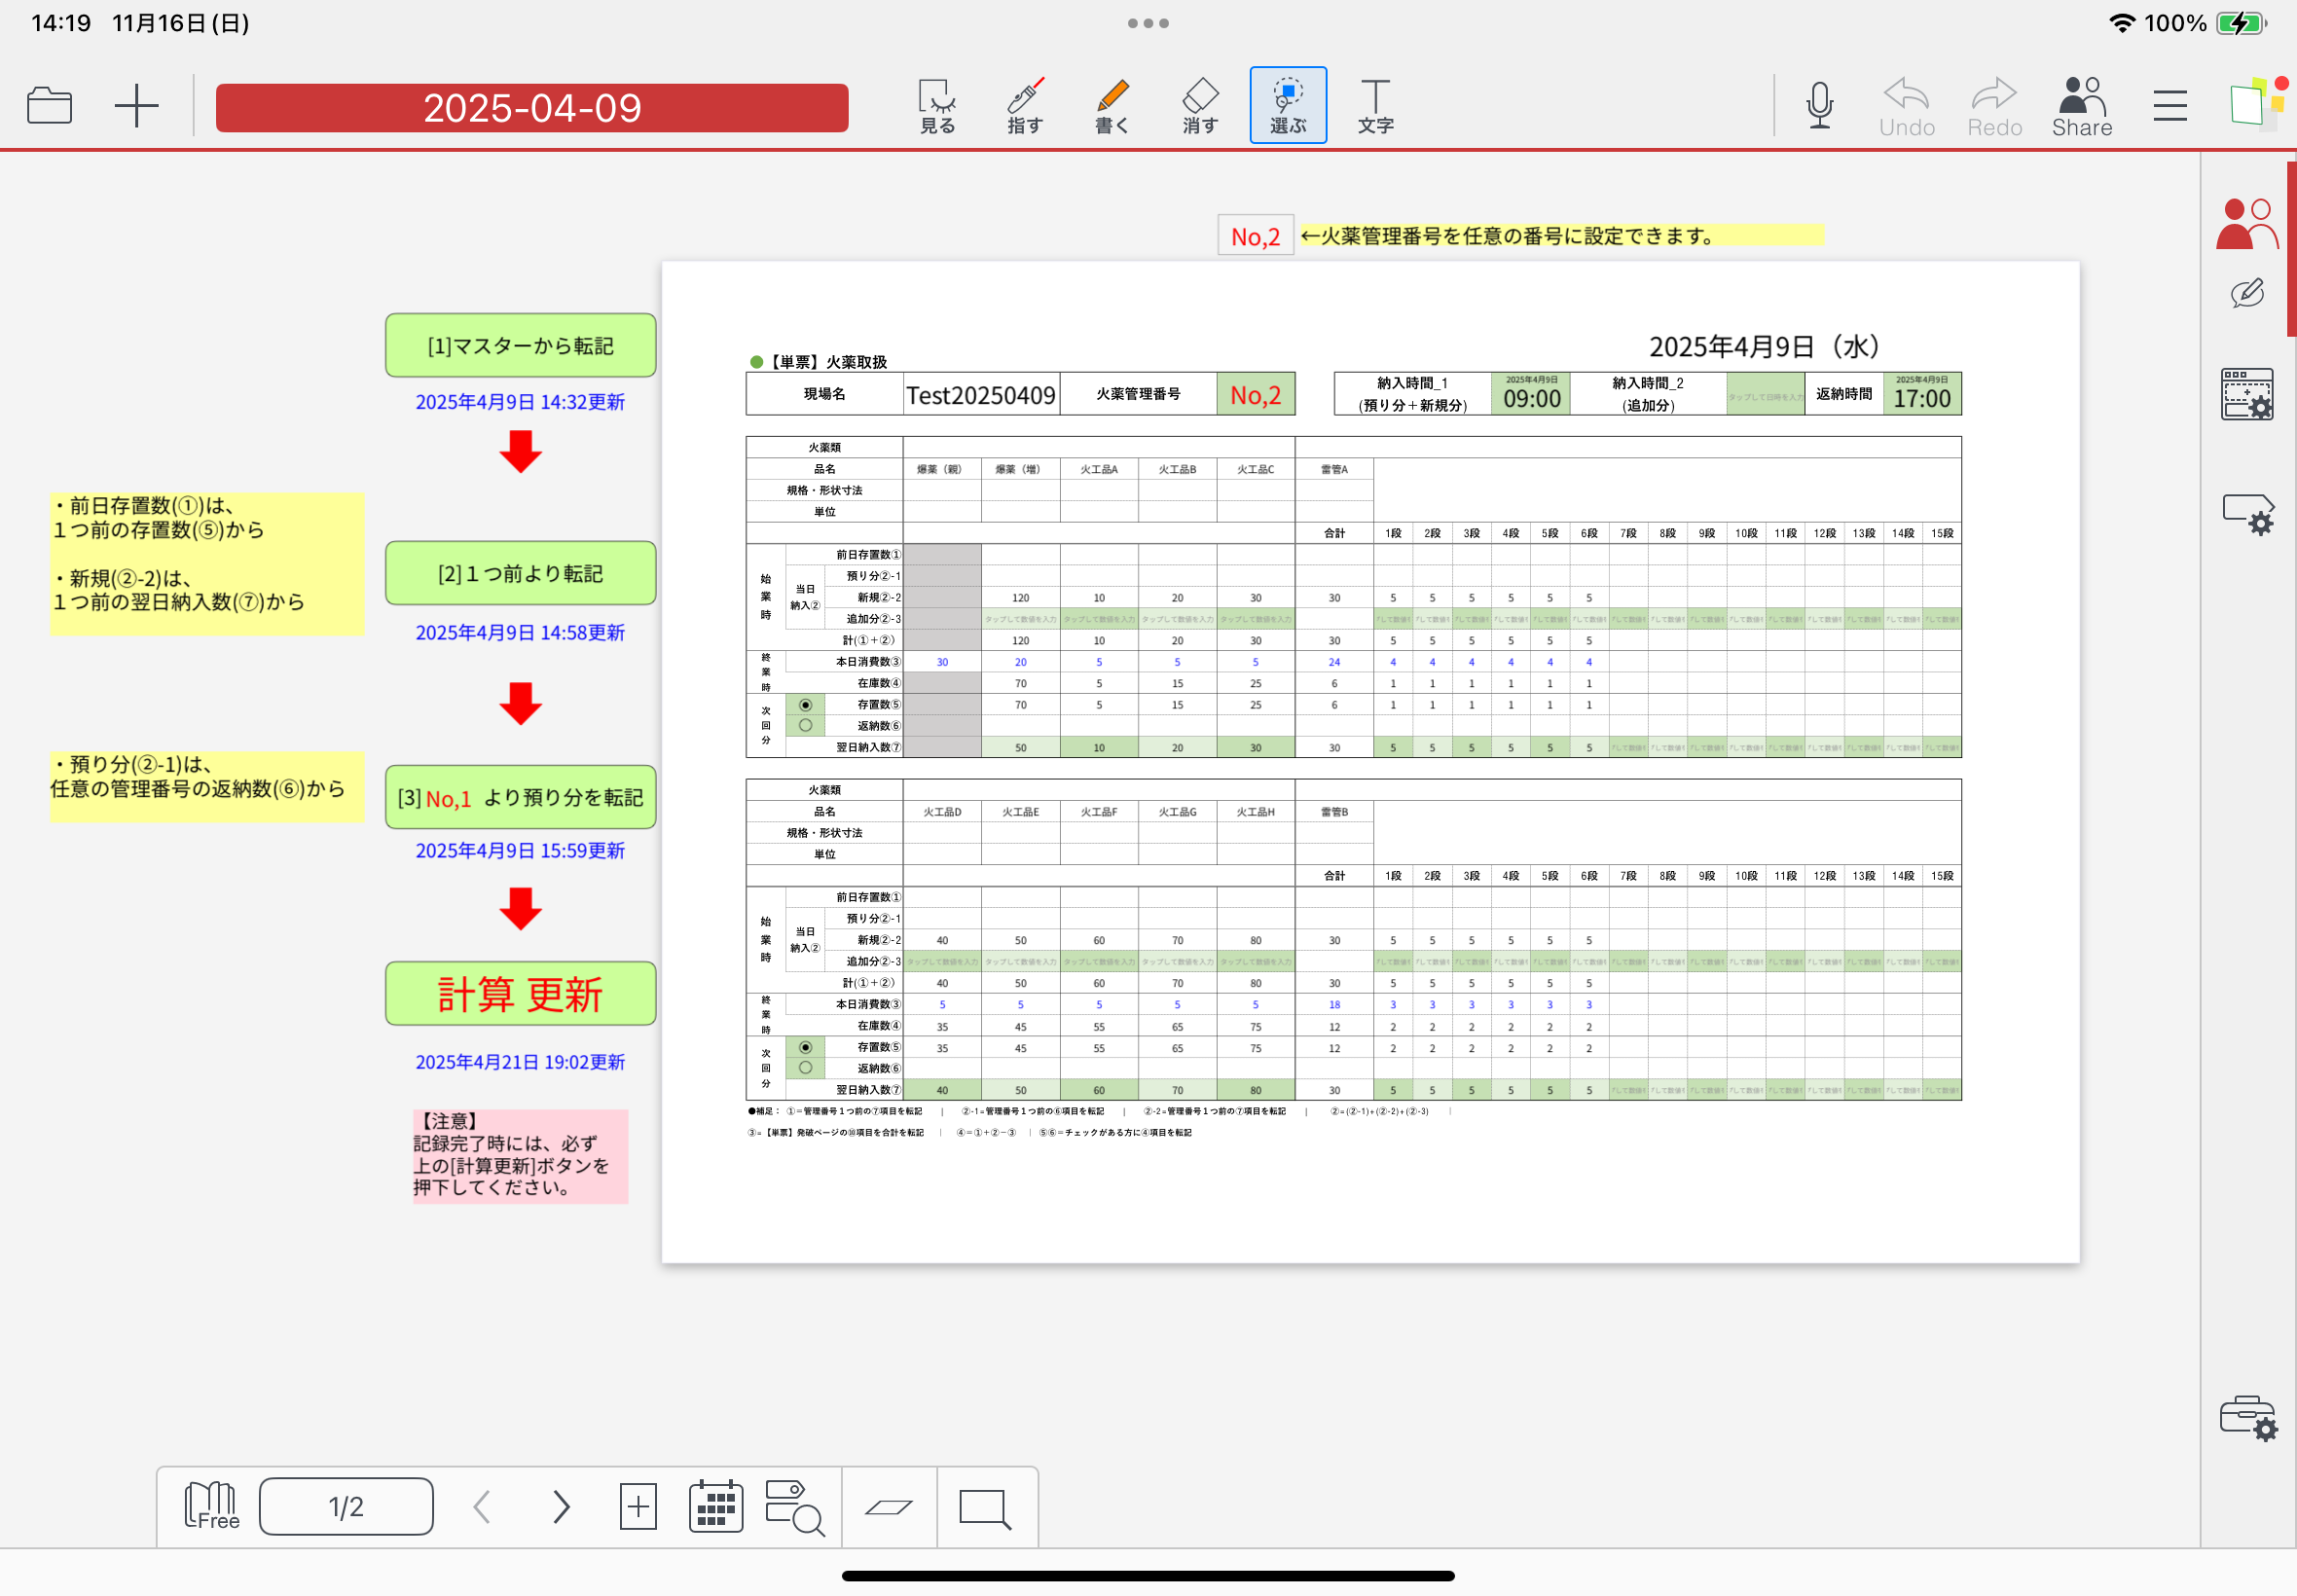Select 存置数⑤ radio in upper table
Screen dimensions: 2297x1596
(x=805, y=705)
